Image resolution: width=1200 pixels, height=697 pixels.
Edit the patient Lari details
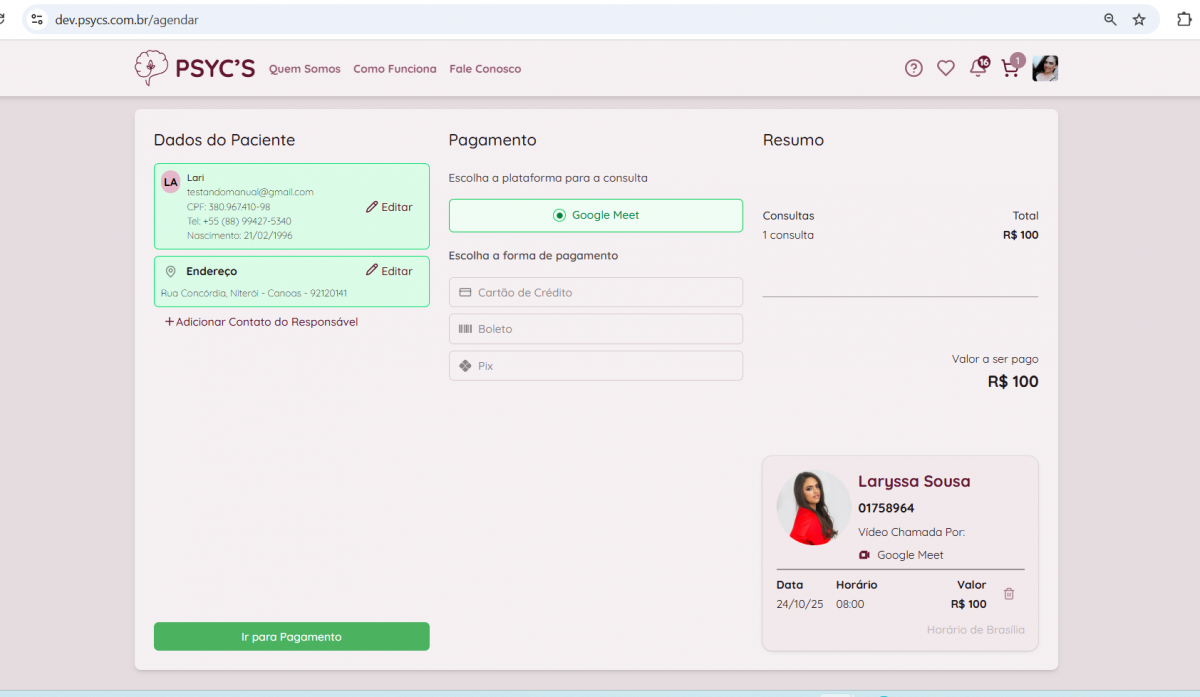[x=389, y=207]
